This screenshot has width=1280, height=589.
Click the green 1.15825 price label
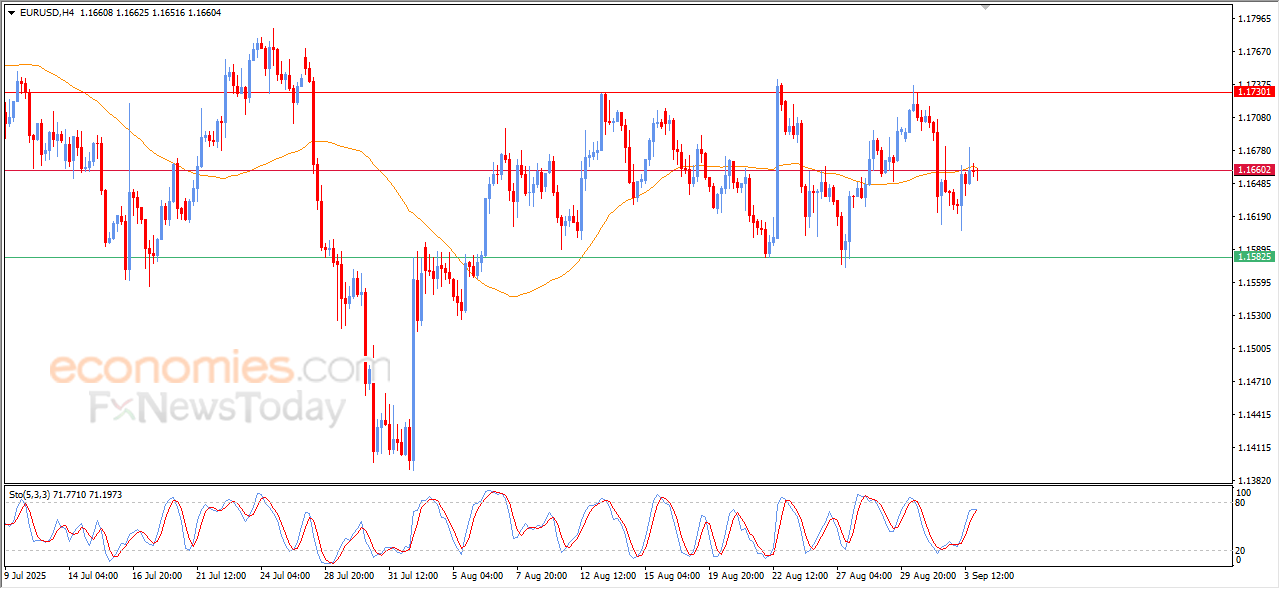point(1255,257)
